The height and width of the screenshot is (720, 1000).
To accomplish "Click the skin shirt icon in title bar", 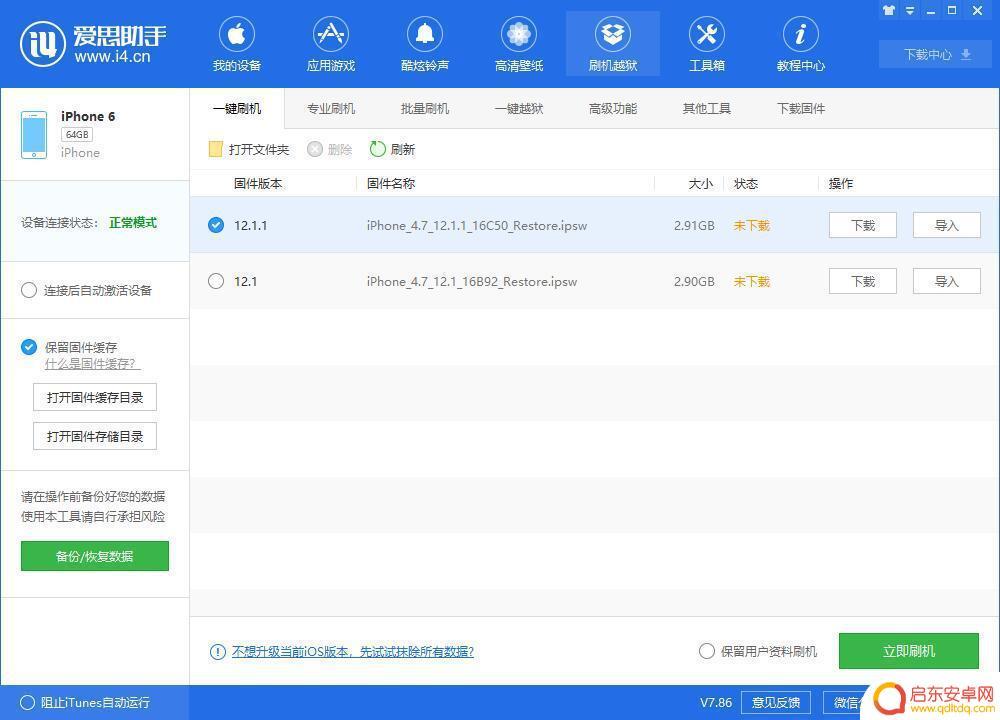I will (888, 10).
